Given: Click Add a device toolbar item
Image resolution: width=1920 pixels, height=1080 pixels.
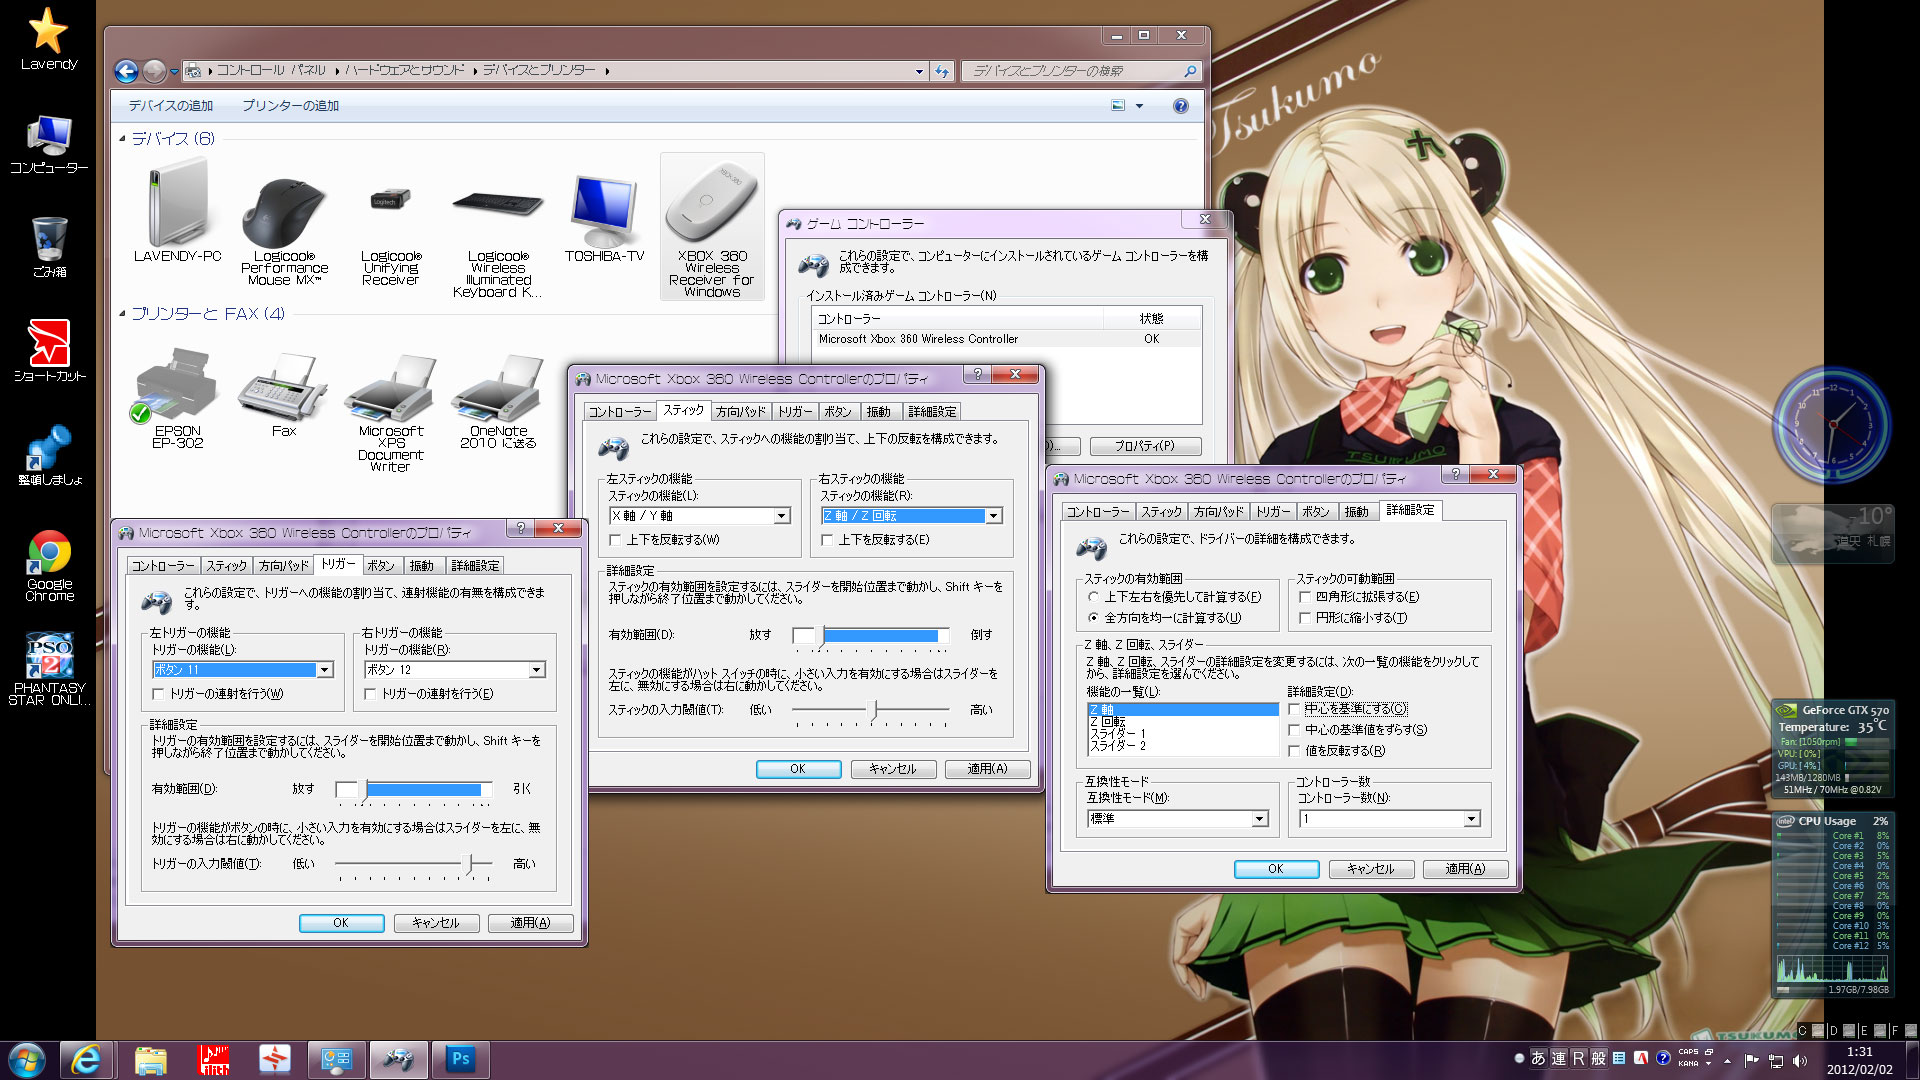Looking at the screenshot, I should tap(170, 106).
